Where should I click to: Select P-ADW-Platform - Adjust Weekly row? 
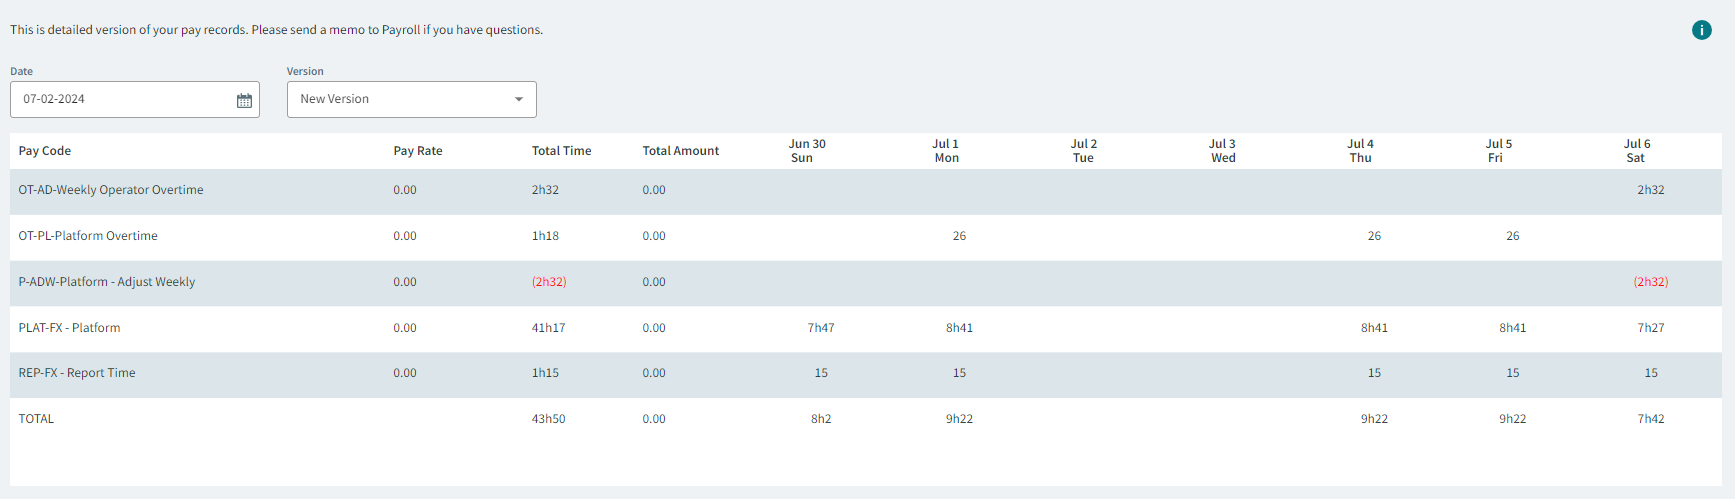pos(107,282)
